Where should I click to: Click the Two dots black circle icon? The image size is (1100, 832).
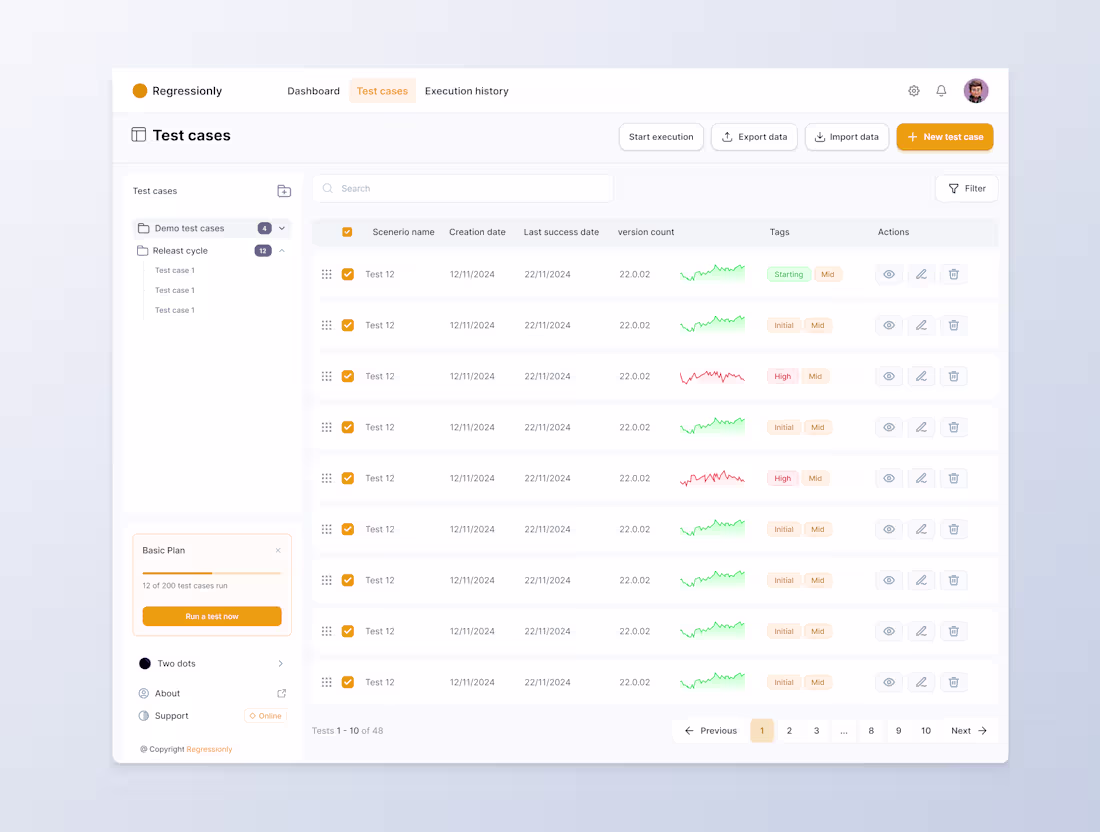145,664
